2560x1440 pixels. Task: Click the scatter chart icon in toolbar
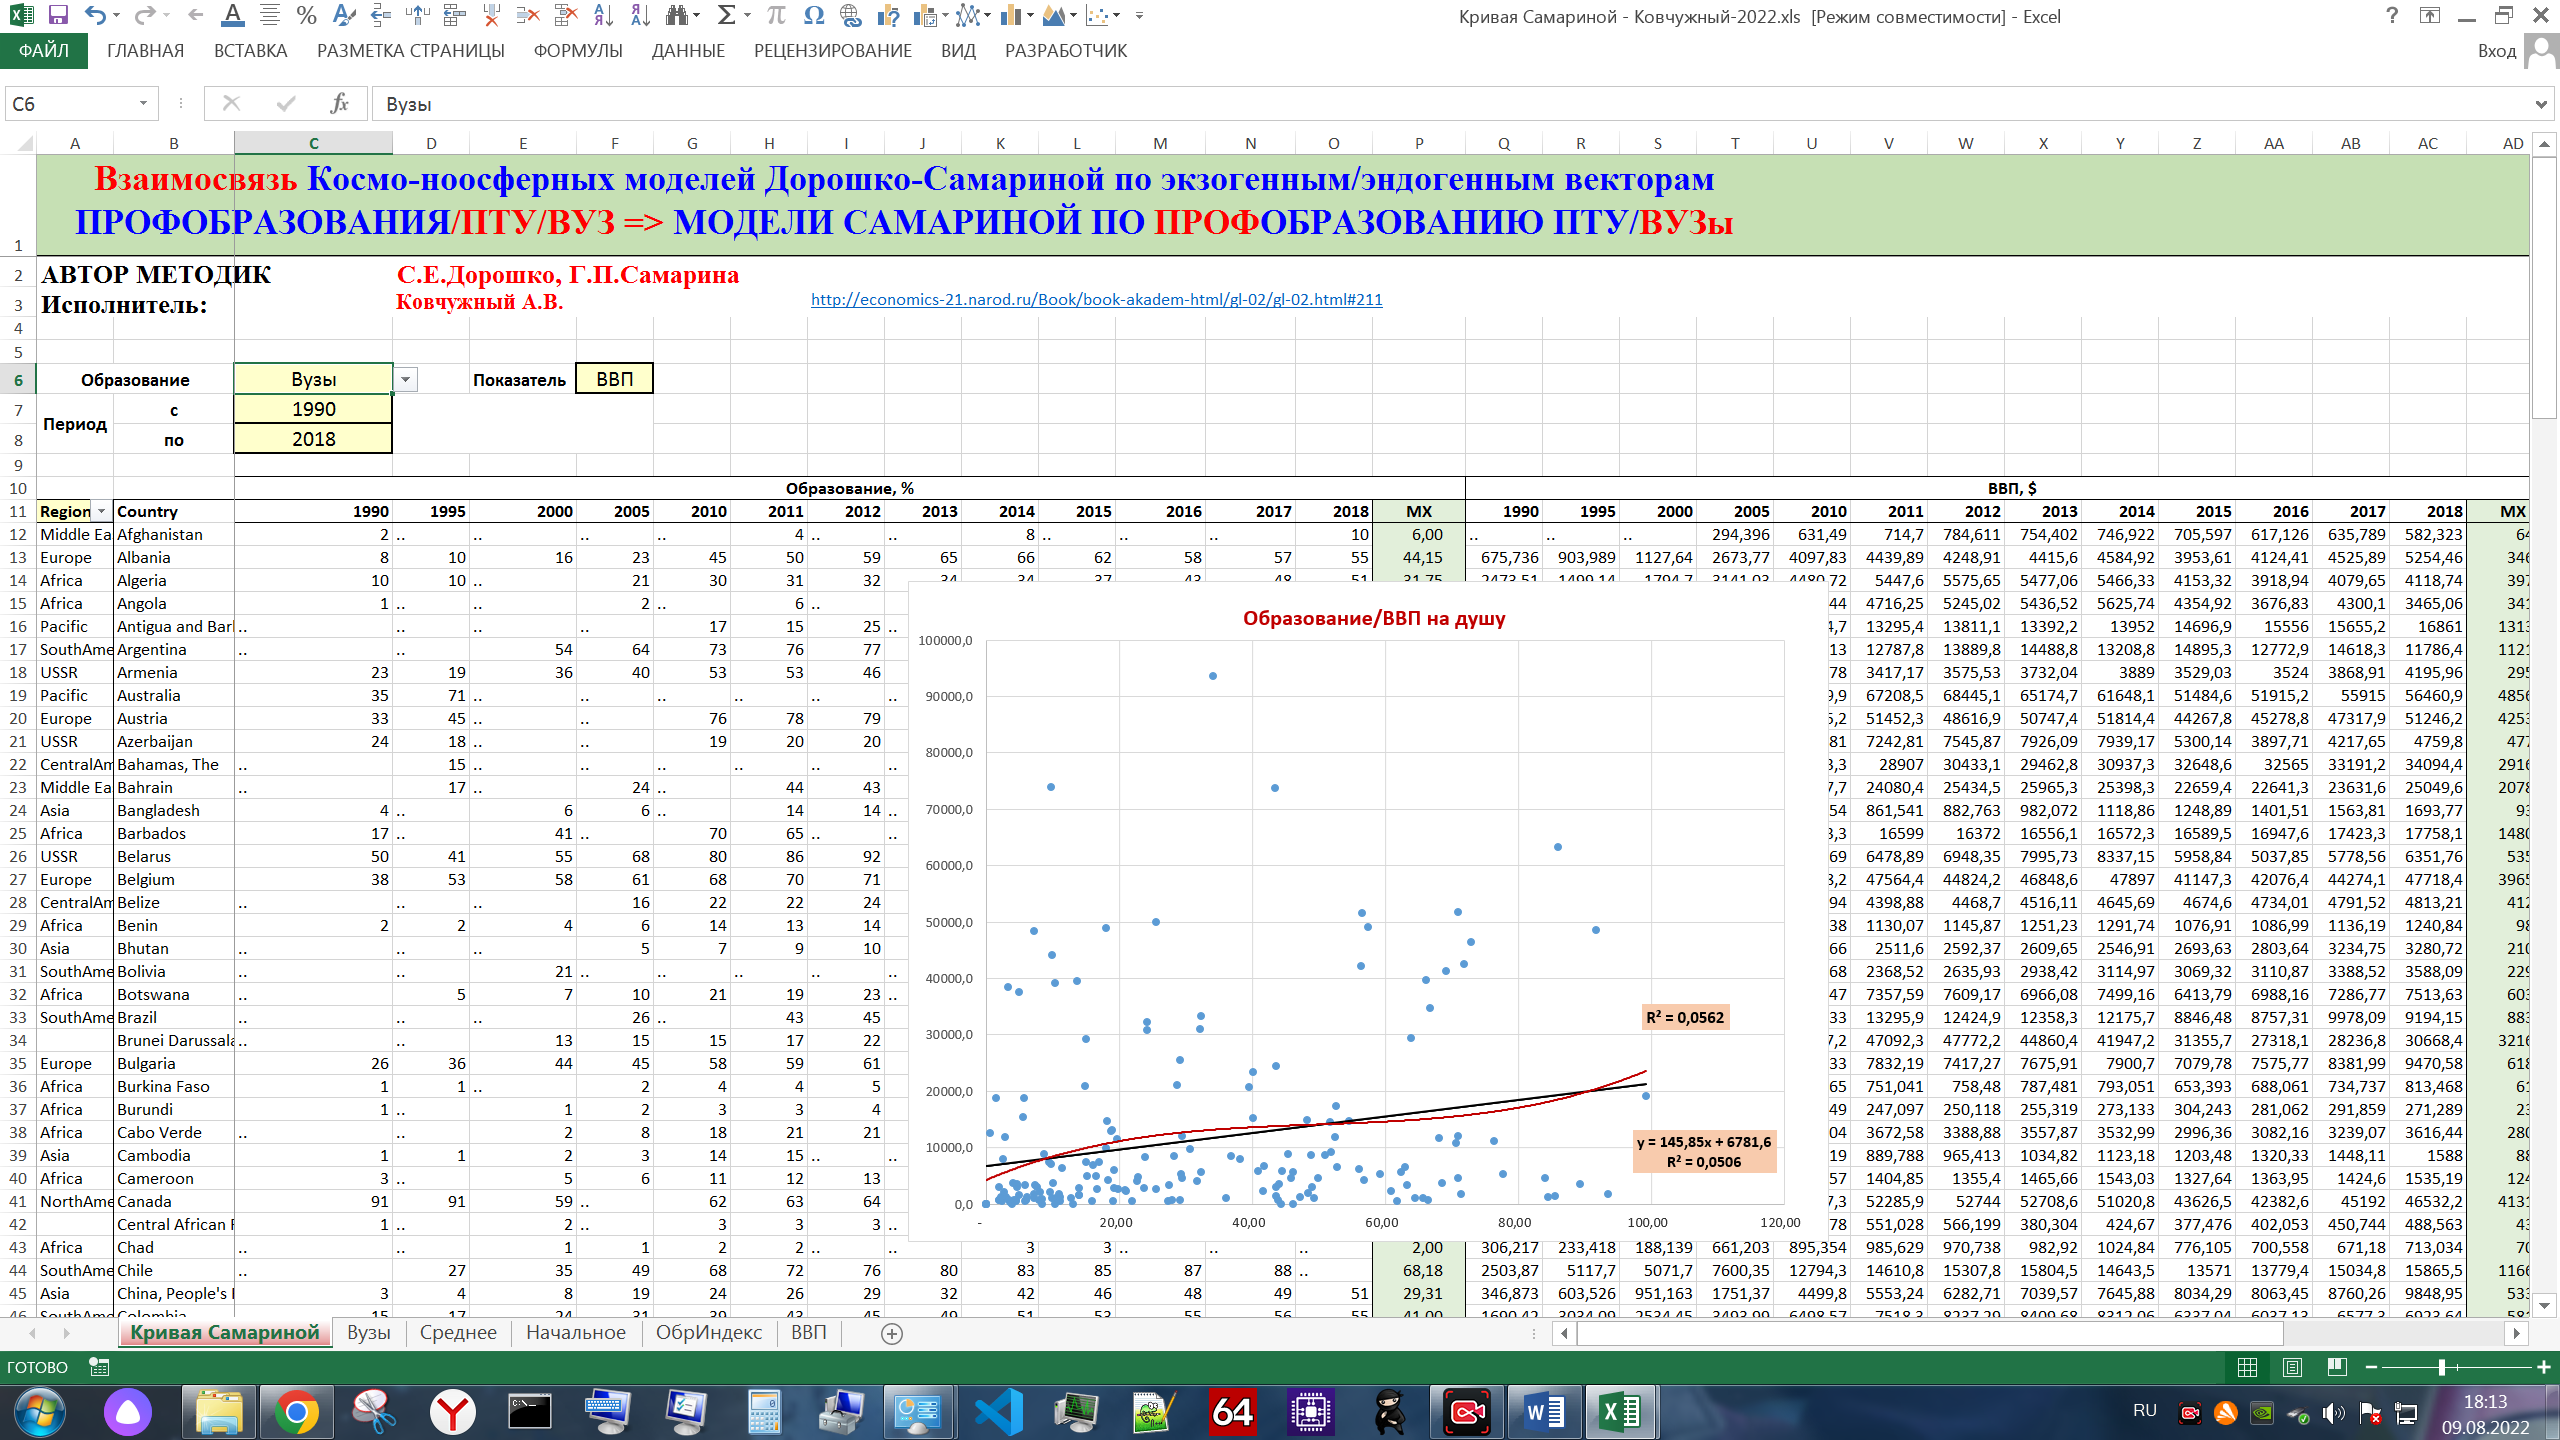[x=1097, y=15]
